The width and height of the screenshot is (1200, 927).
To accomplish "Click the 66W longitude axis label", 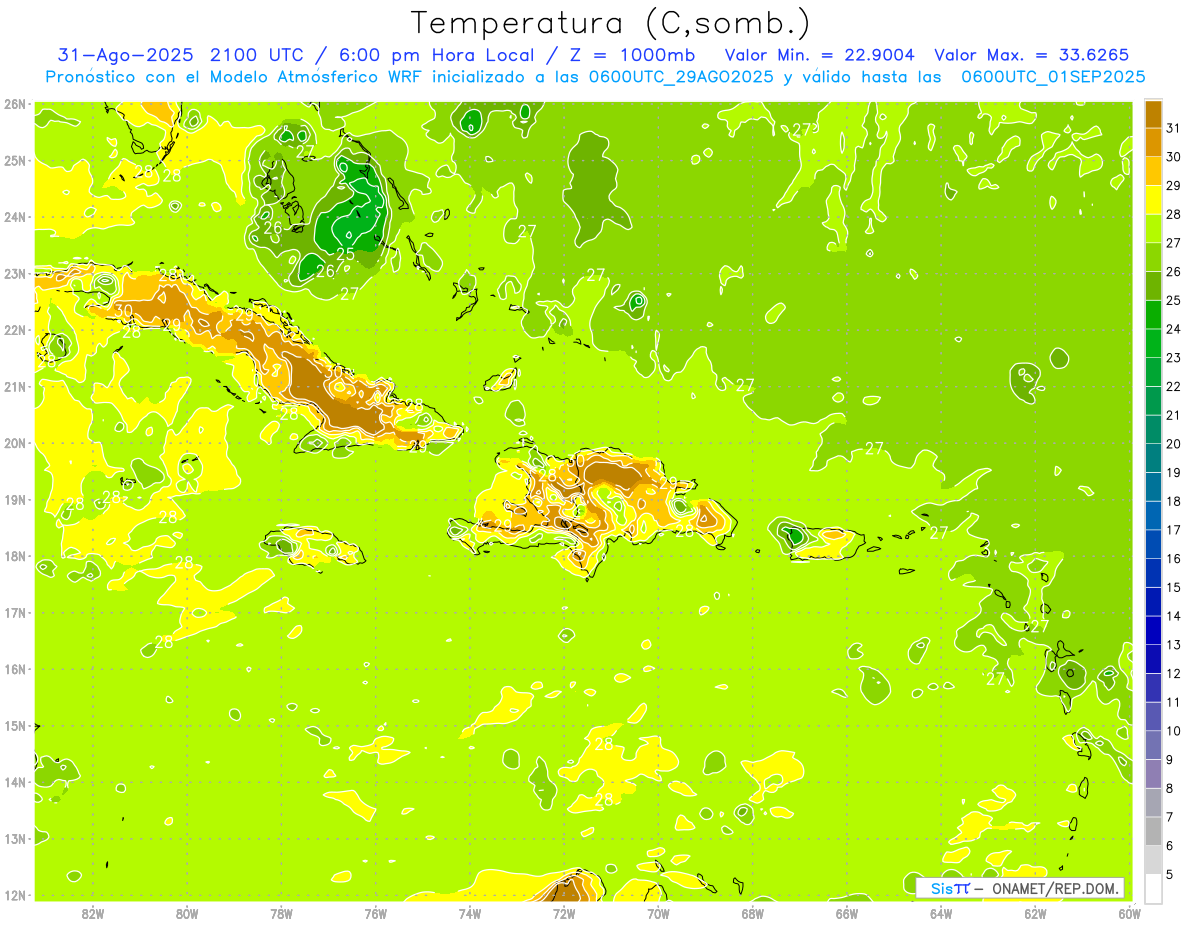I will coord(847,913).
